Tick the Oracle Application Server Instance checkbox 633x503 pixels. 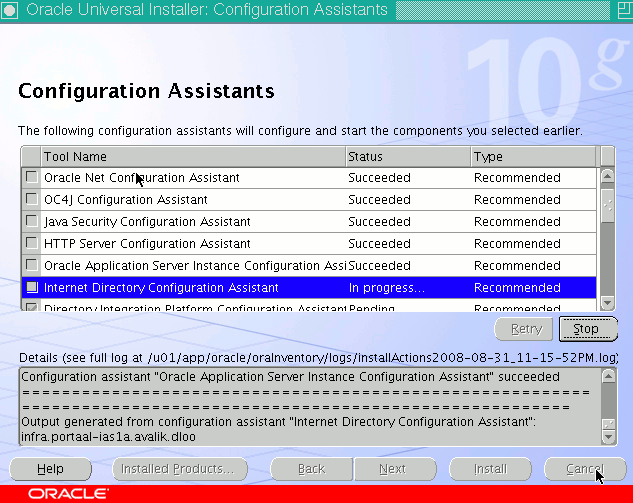click(x=31, y=265)
